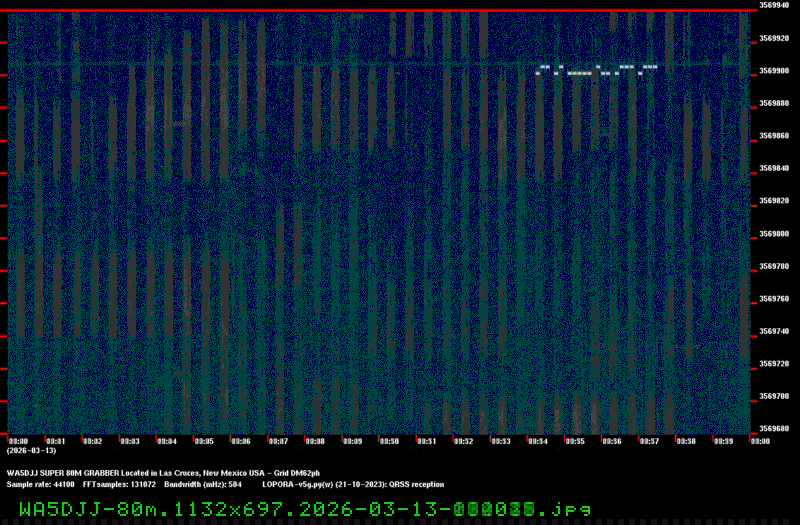This screenshot has width=800, height=525.
Task: Click the 00:09 time axis label
Action: [x=352, y=440]
